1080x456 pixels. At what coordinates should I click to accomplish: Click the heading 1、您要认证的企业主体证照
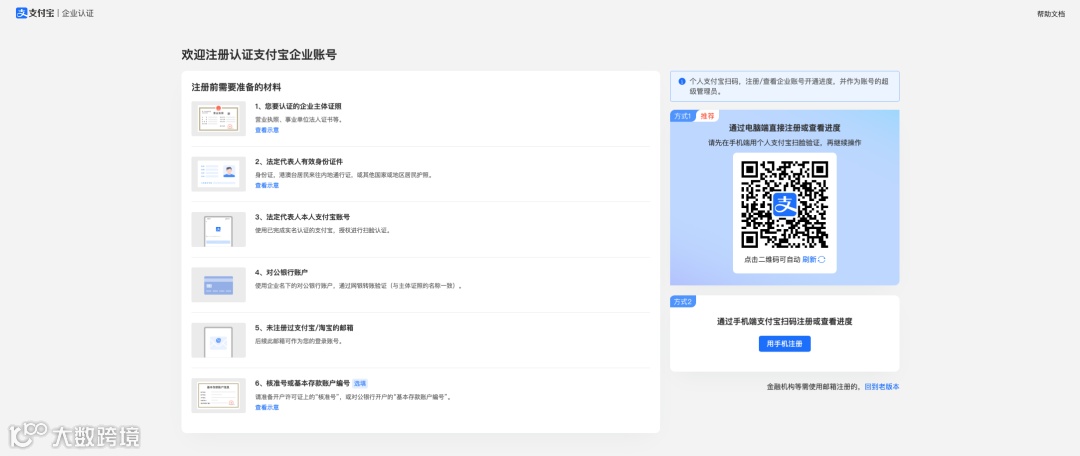coord(298,106)
